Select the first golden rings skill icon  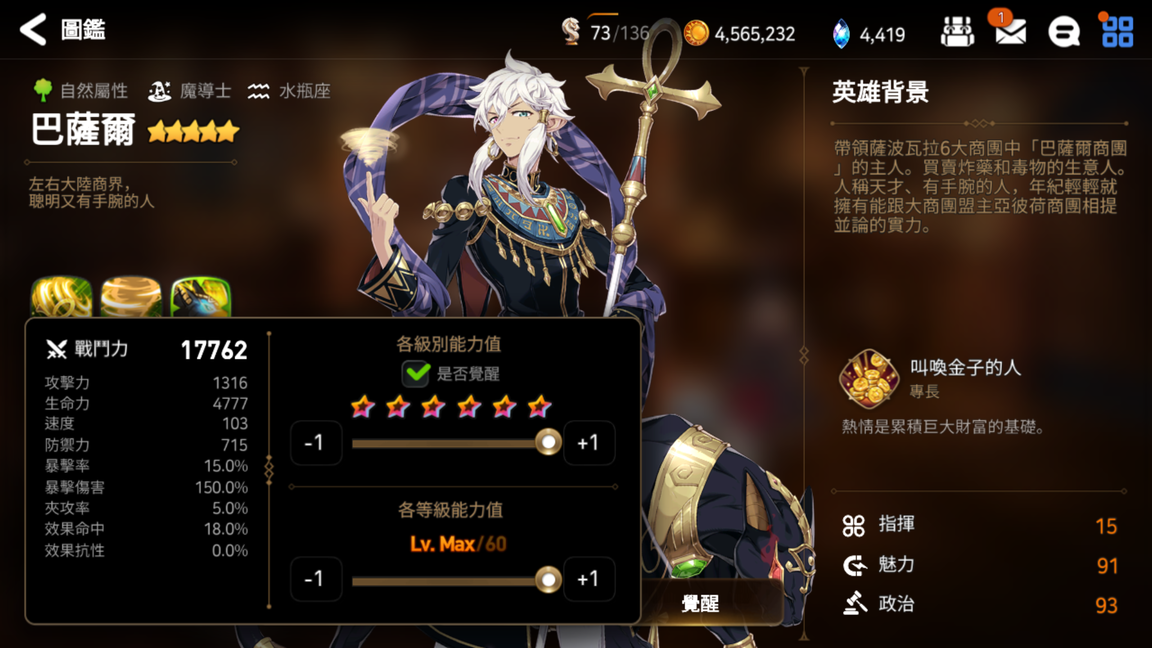point(62,297)
